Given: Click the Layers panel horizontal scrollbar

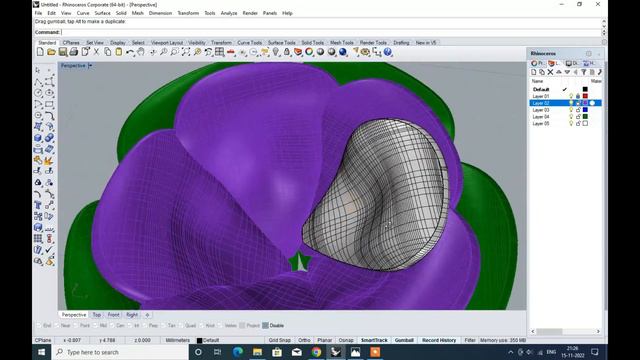Looking at the screenshot, I should [565, 331].
